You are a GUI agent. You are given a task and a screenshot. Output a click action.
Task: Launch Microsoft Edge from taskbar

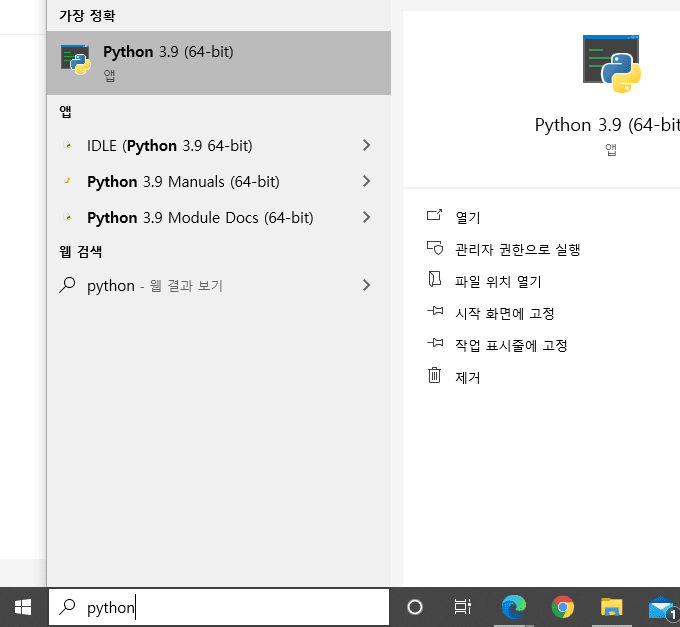(514, 607)
